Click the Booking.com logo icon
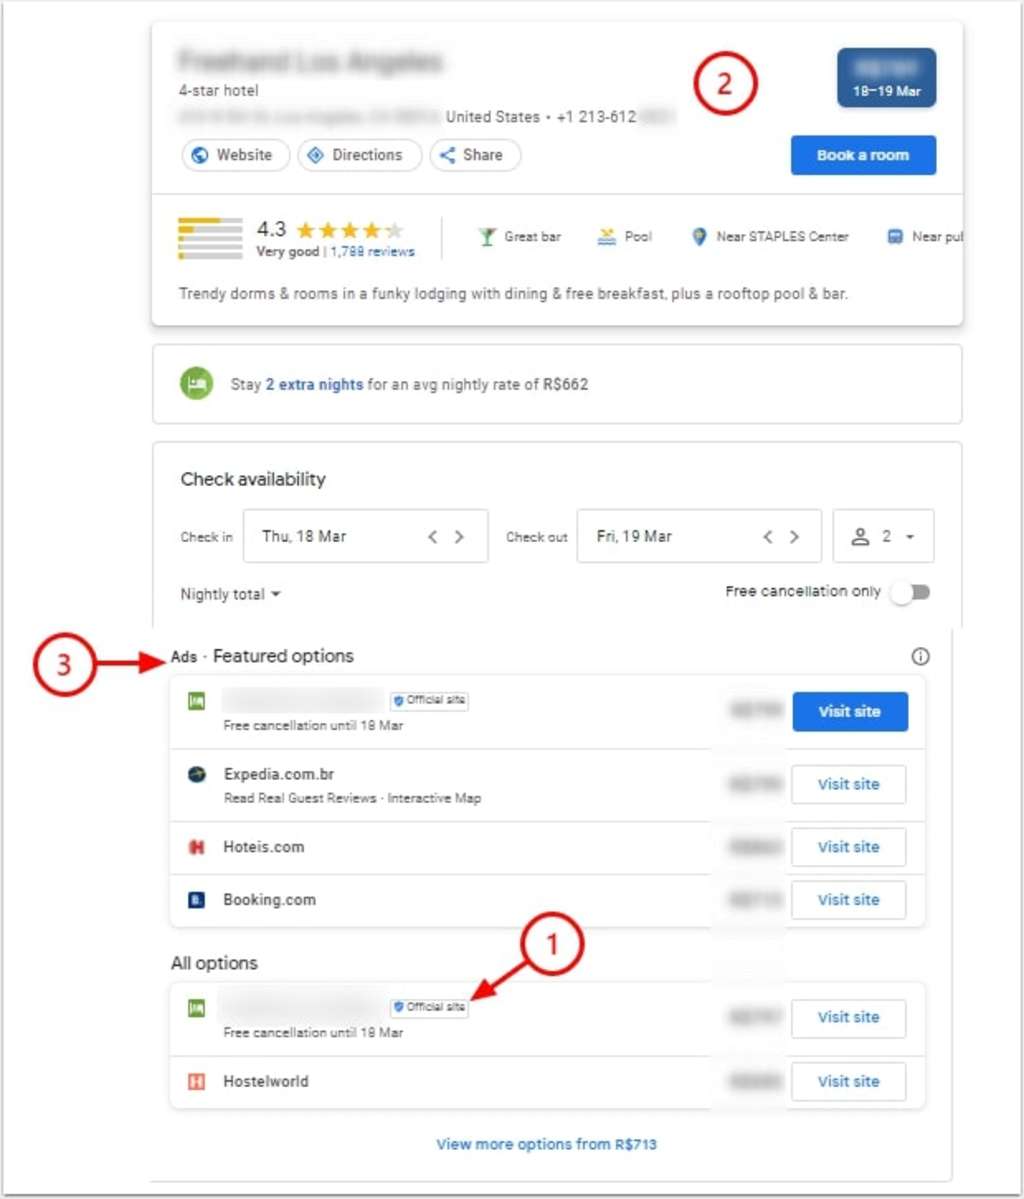The height and width of the screenshot is (1199, 1024). pos(197,900)
